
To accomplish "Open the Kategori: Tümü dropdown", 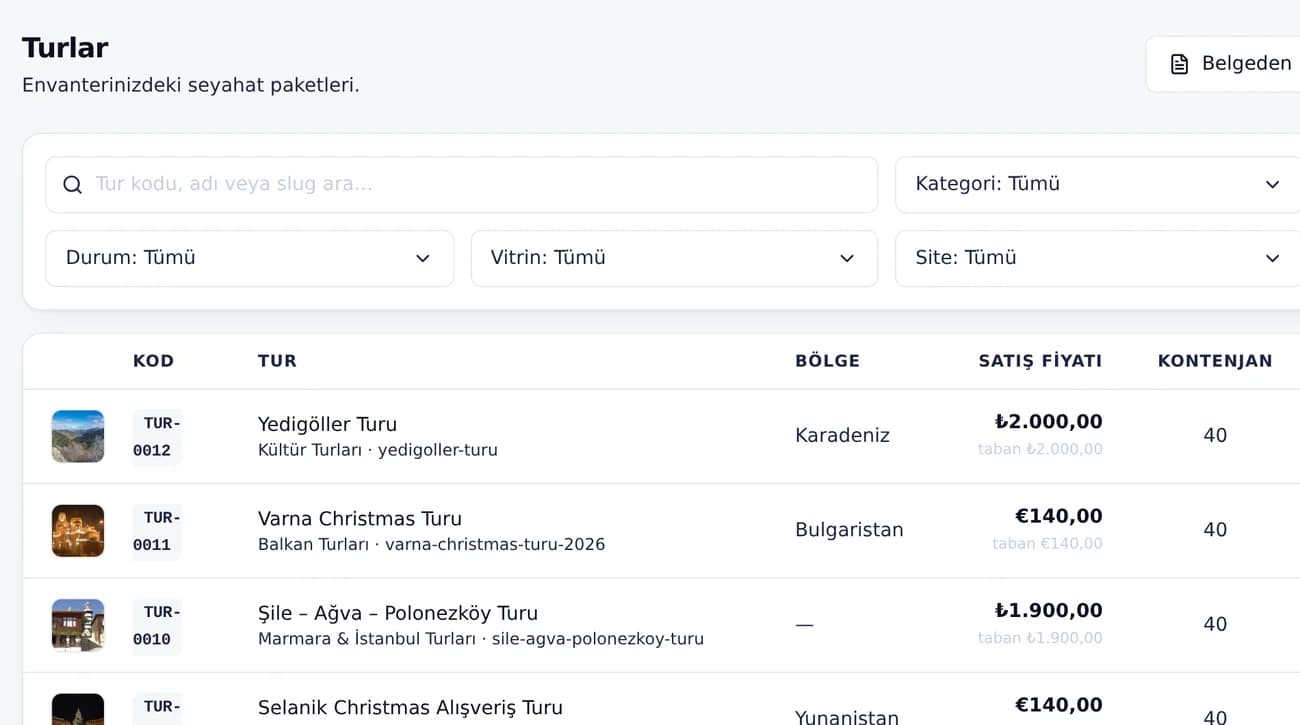I will pos(1098,184).
